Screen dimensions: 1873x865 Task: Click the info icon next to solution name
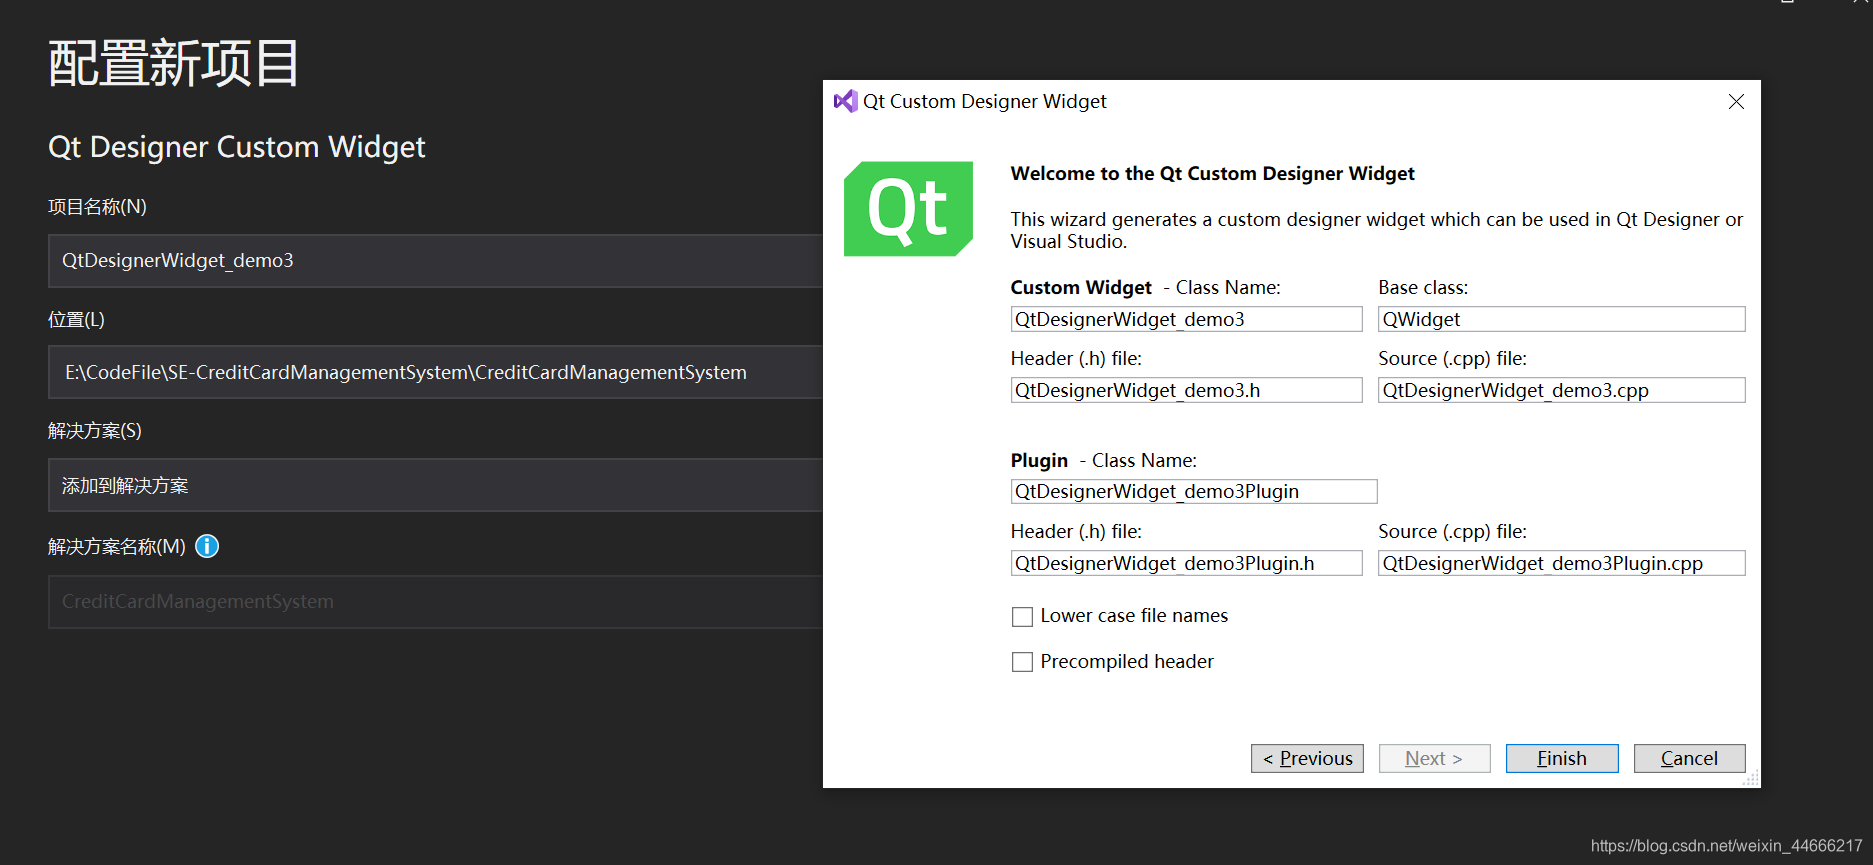(x=207, y=546)
